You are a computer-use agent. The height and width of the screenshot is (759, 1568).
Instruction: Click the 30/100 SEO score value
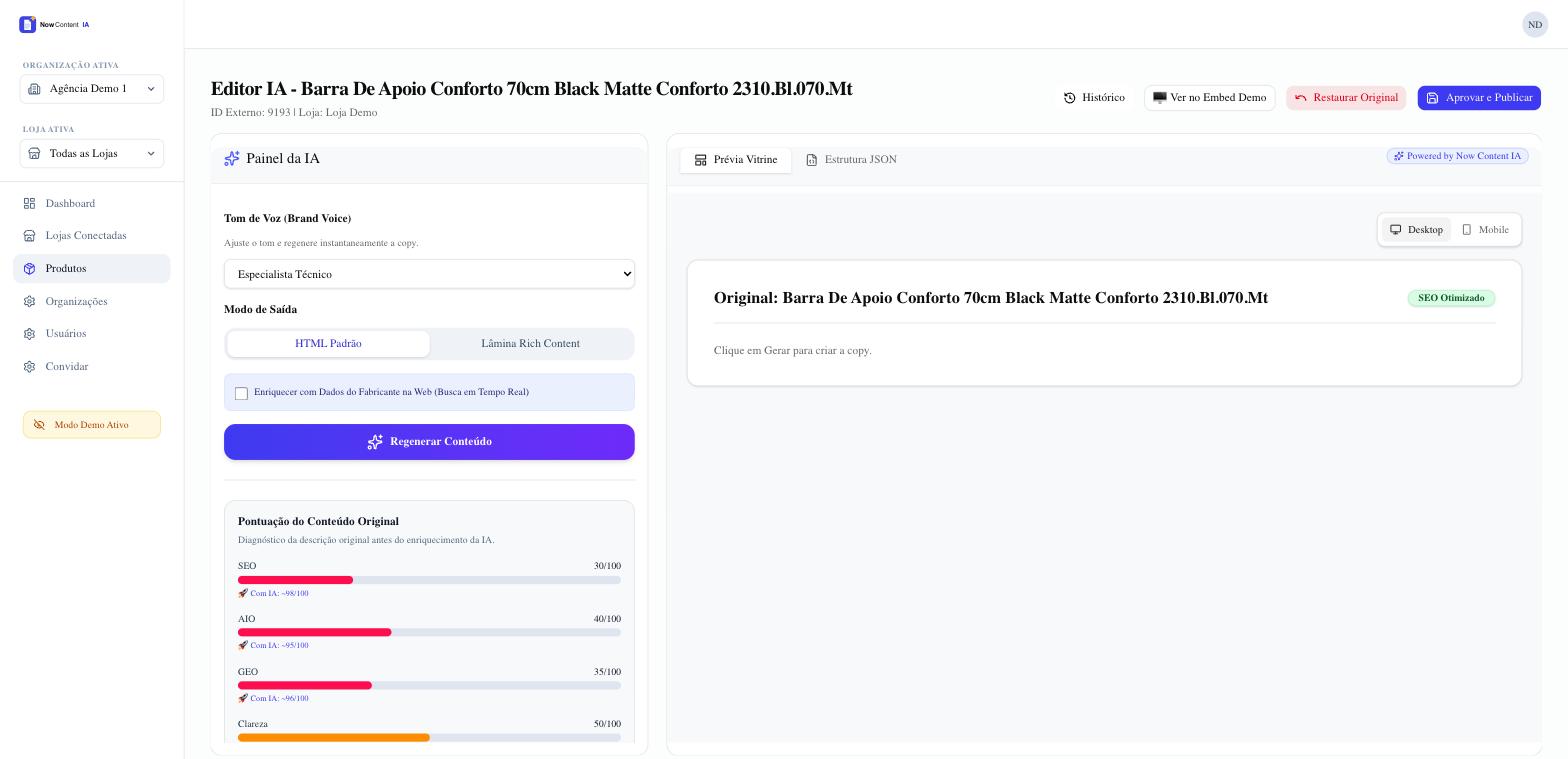[607, 567]
